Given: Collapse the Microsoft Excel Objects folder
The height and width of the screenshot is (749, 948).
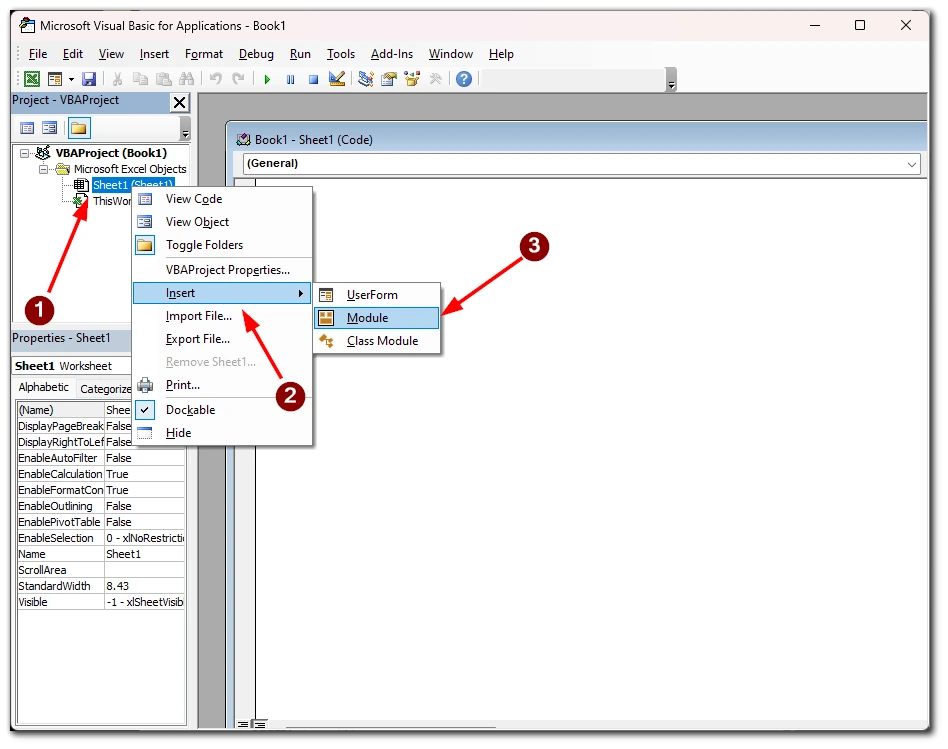Looking at the screenshot, I should [x=43, y=169].
